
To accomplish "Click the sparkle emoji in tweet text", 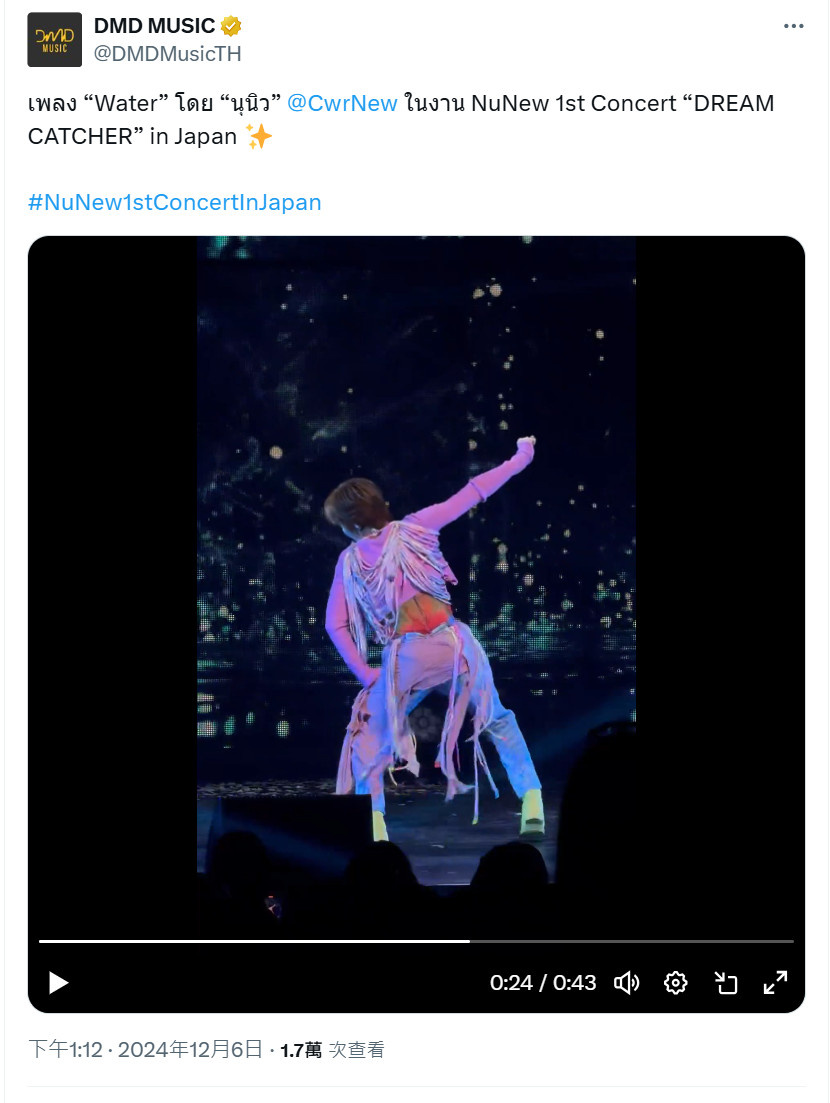I will click(x=259, y=136).
